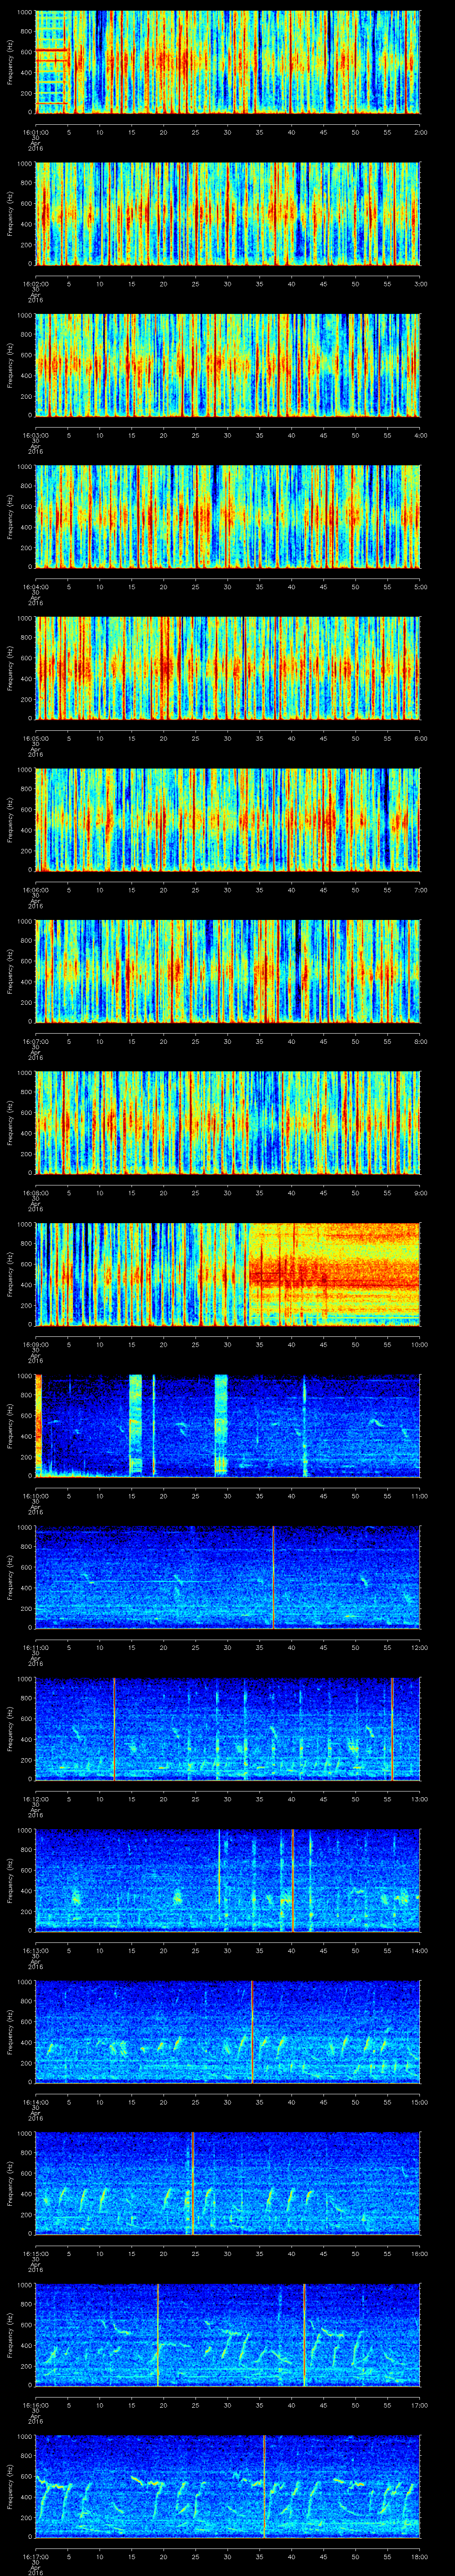
Task: Click the 16:09:00 time axis label
Action: pyautogui.click(x=36, y=1344)
